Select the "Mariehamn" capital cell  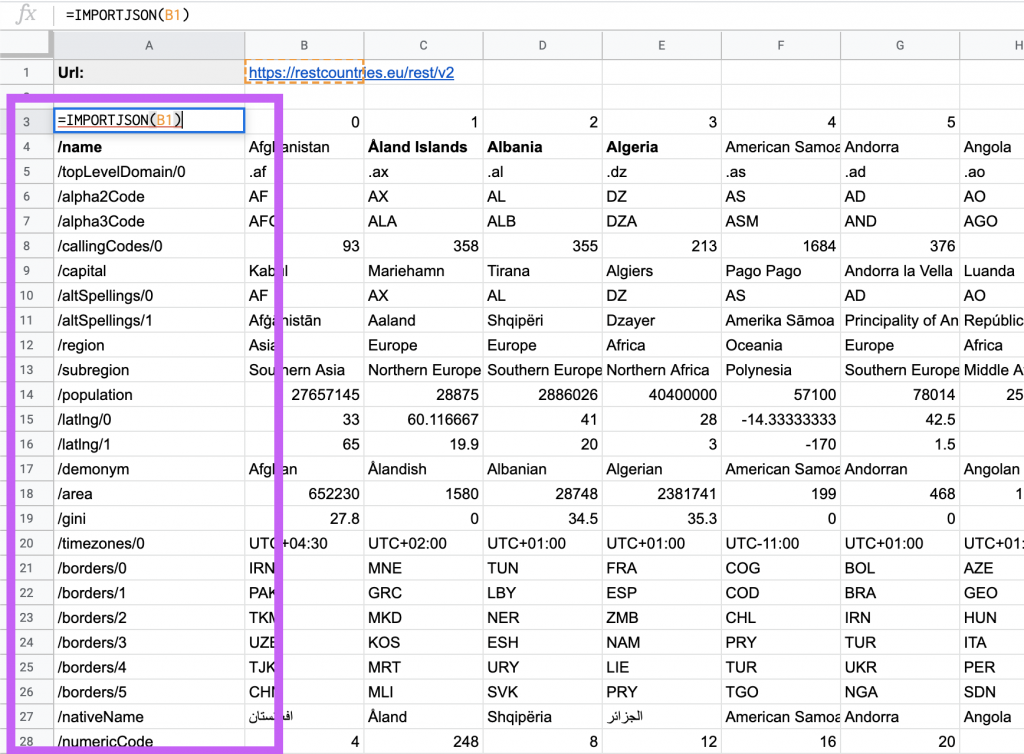point(423,270)
